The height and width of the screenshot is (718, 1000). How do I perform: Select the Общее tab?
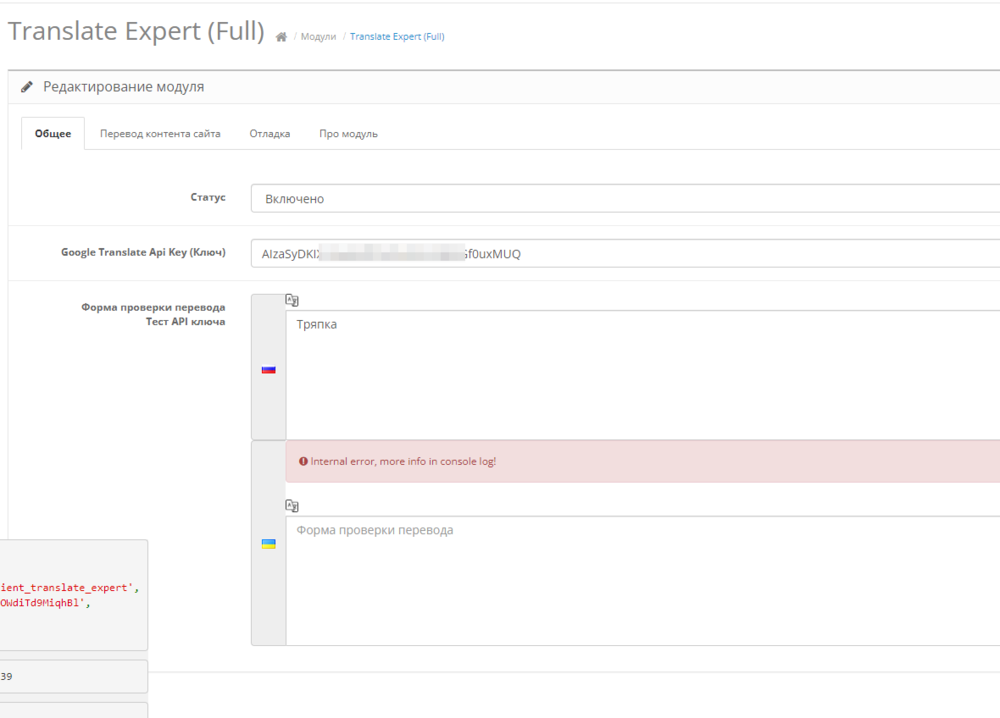point(53,134)
